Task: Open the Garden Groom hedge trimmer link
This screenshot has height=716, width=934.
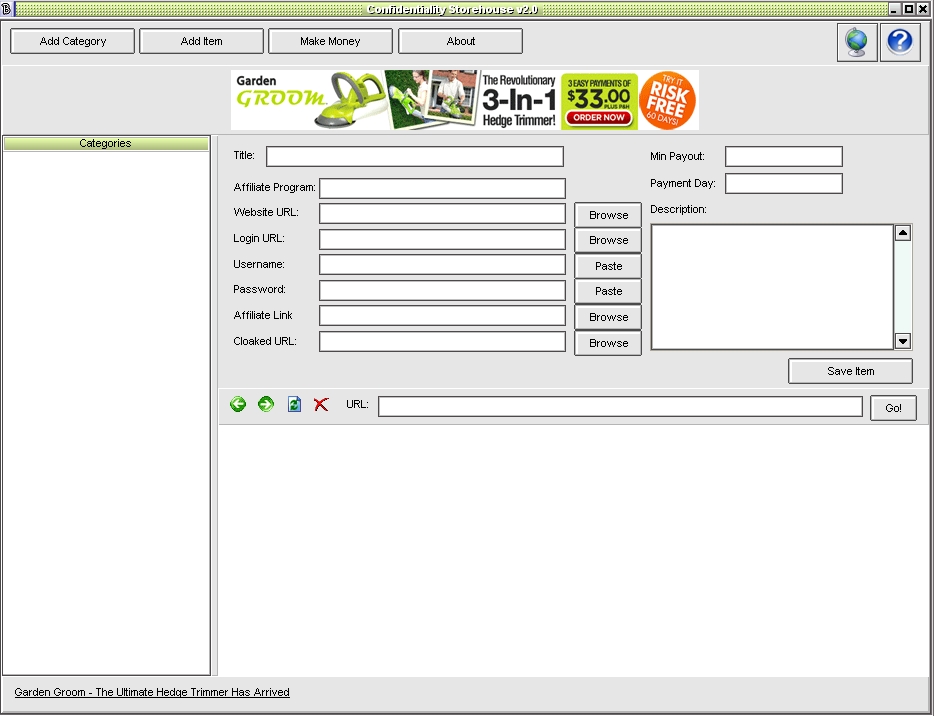Action: 152,692
